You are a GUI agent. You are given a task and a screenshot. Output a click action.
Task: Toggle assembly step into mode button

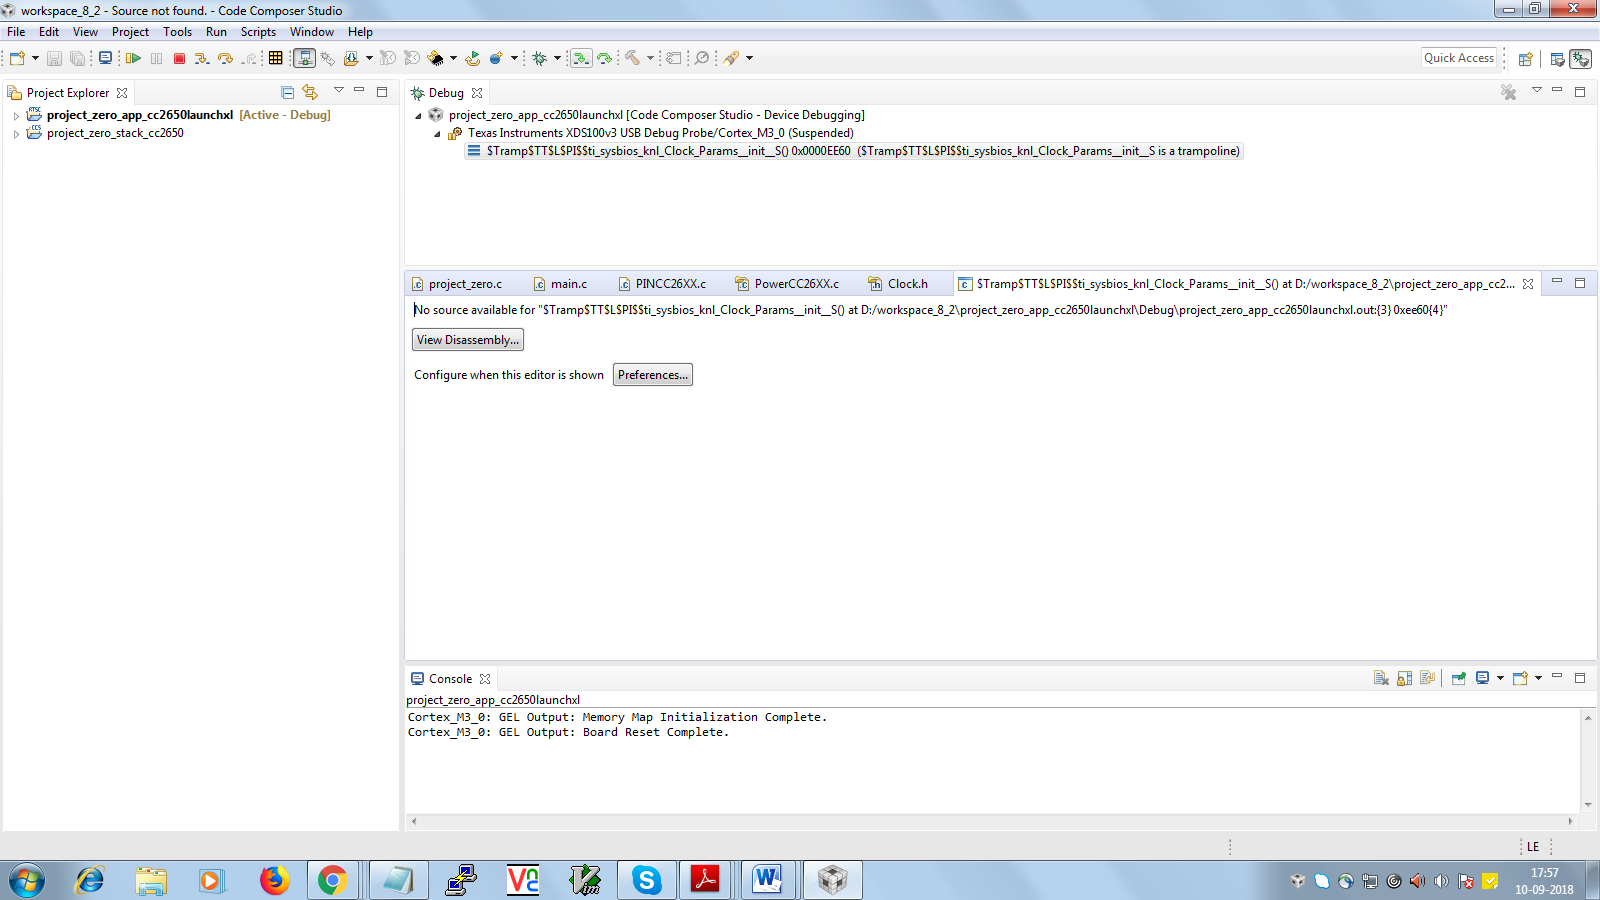[x=581, y=58]
